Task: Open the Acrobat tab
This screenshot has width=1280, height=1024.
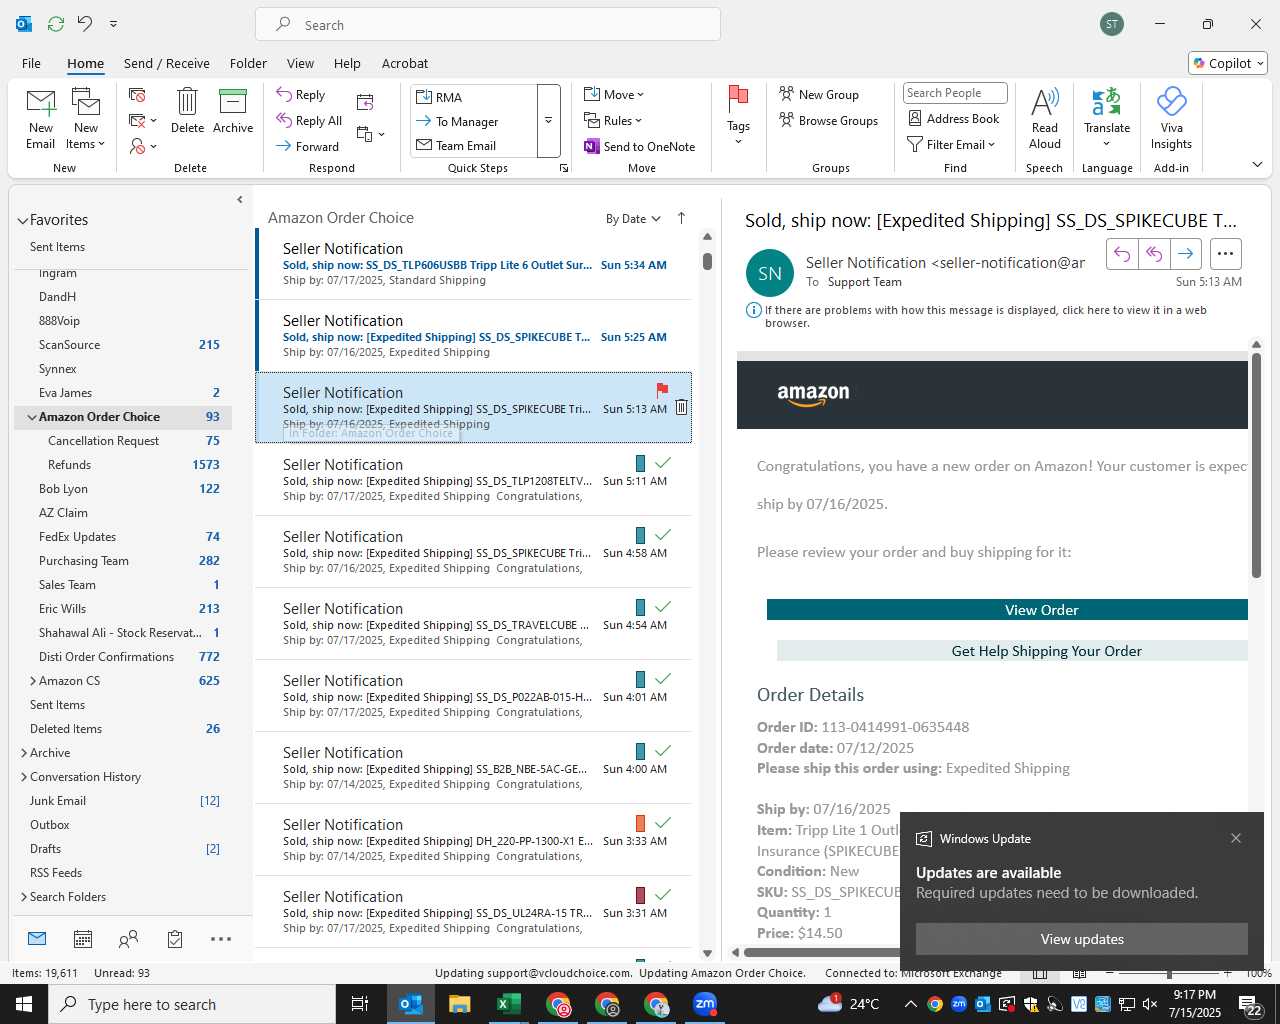Action: point(405,63)
